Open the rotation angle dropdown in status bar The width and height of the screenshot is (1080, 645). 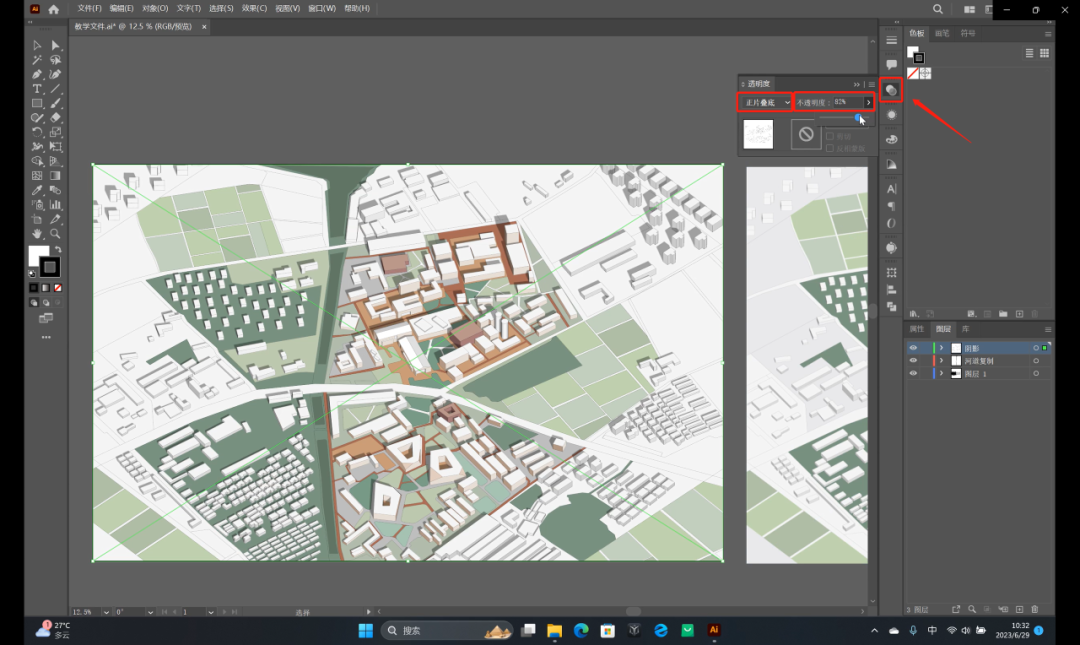pos(150,612)
